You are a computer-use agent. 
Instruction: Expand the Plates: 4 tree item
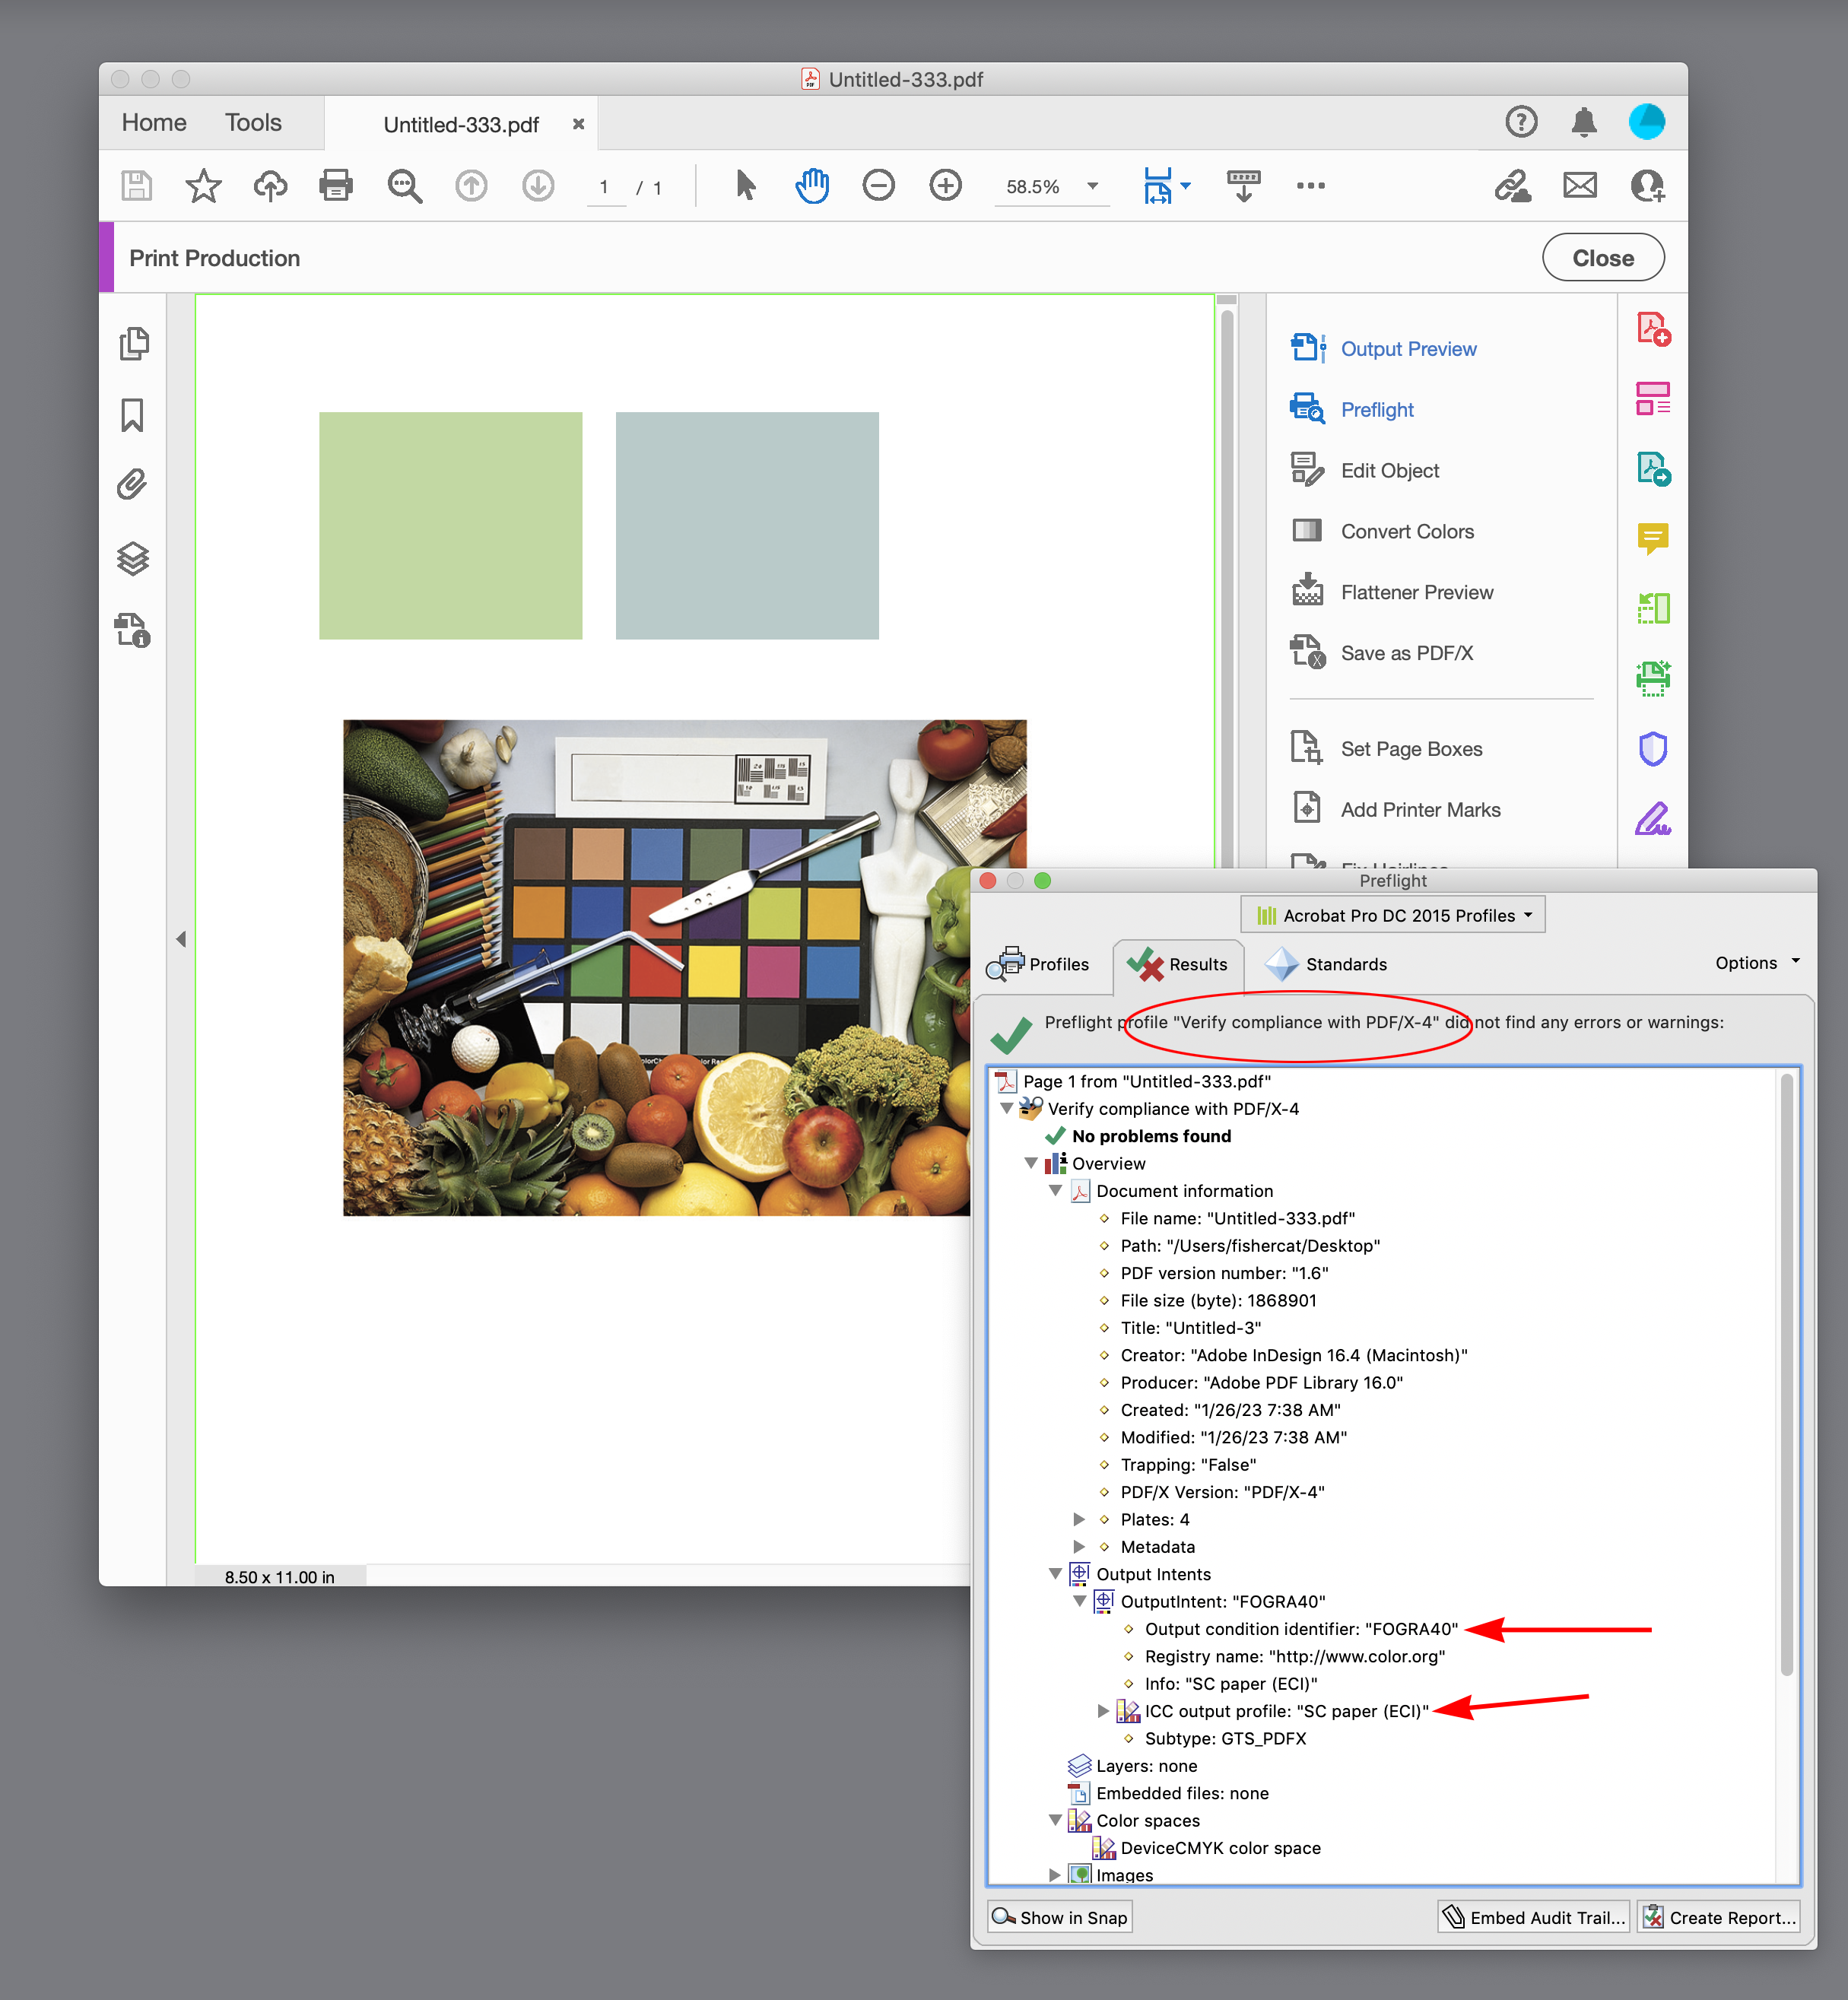coord(1079,1519)
